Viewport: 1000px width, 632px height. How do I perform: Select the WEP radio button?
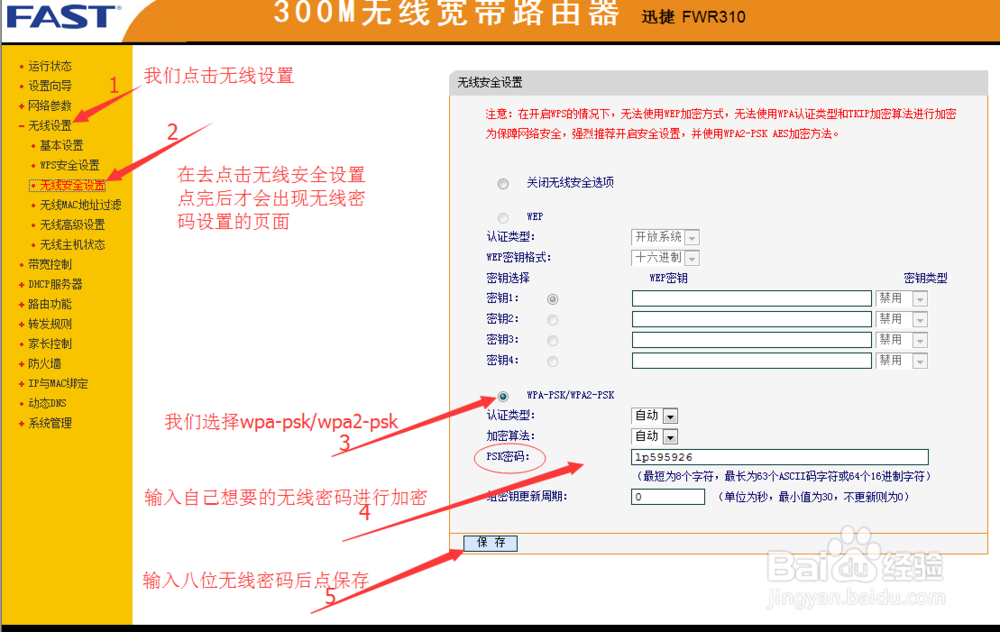(x=503, y=217)
